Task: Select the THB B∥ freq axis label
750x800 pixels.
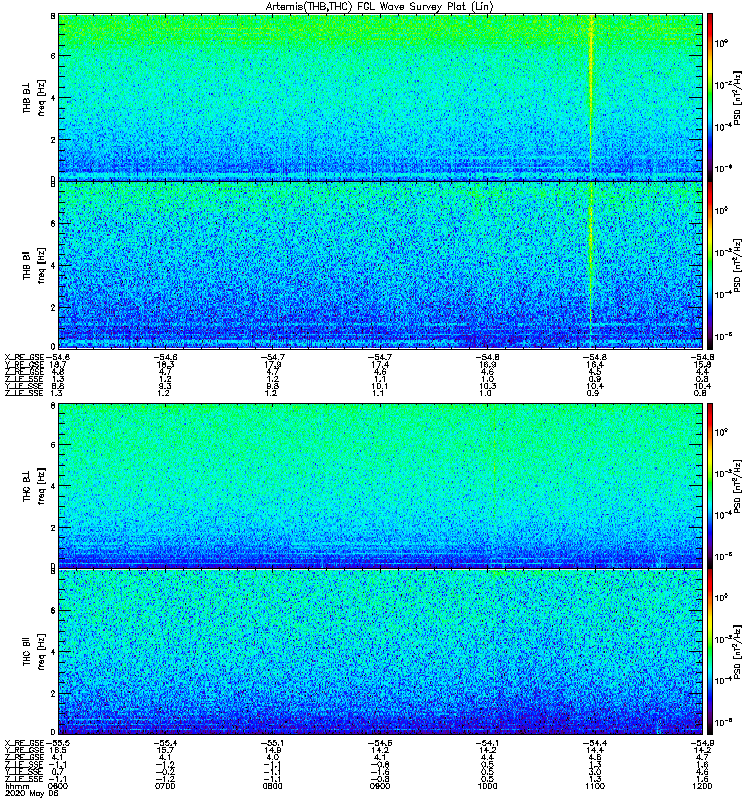Action: point(34,265)
